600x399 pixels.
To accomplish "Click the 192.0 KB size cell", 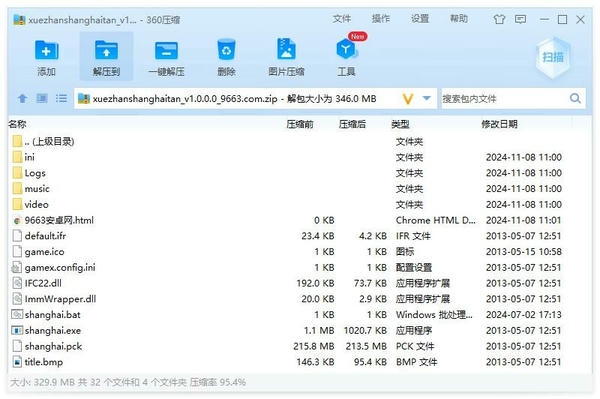I will pos(315,283).
